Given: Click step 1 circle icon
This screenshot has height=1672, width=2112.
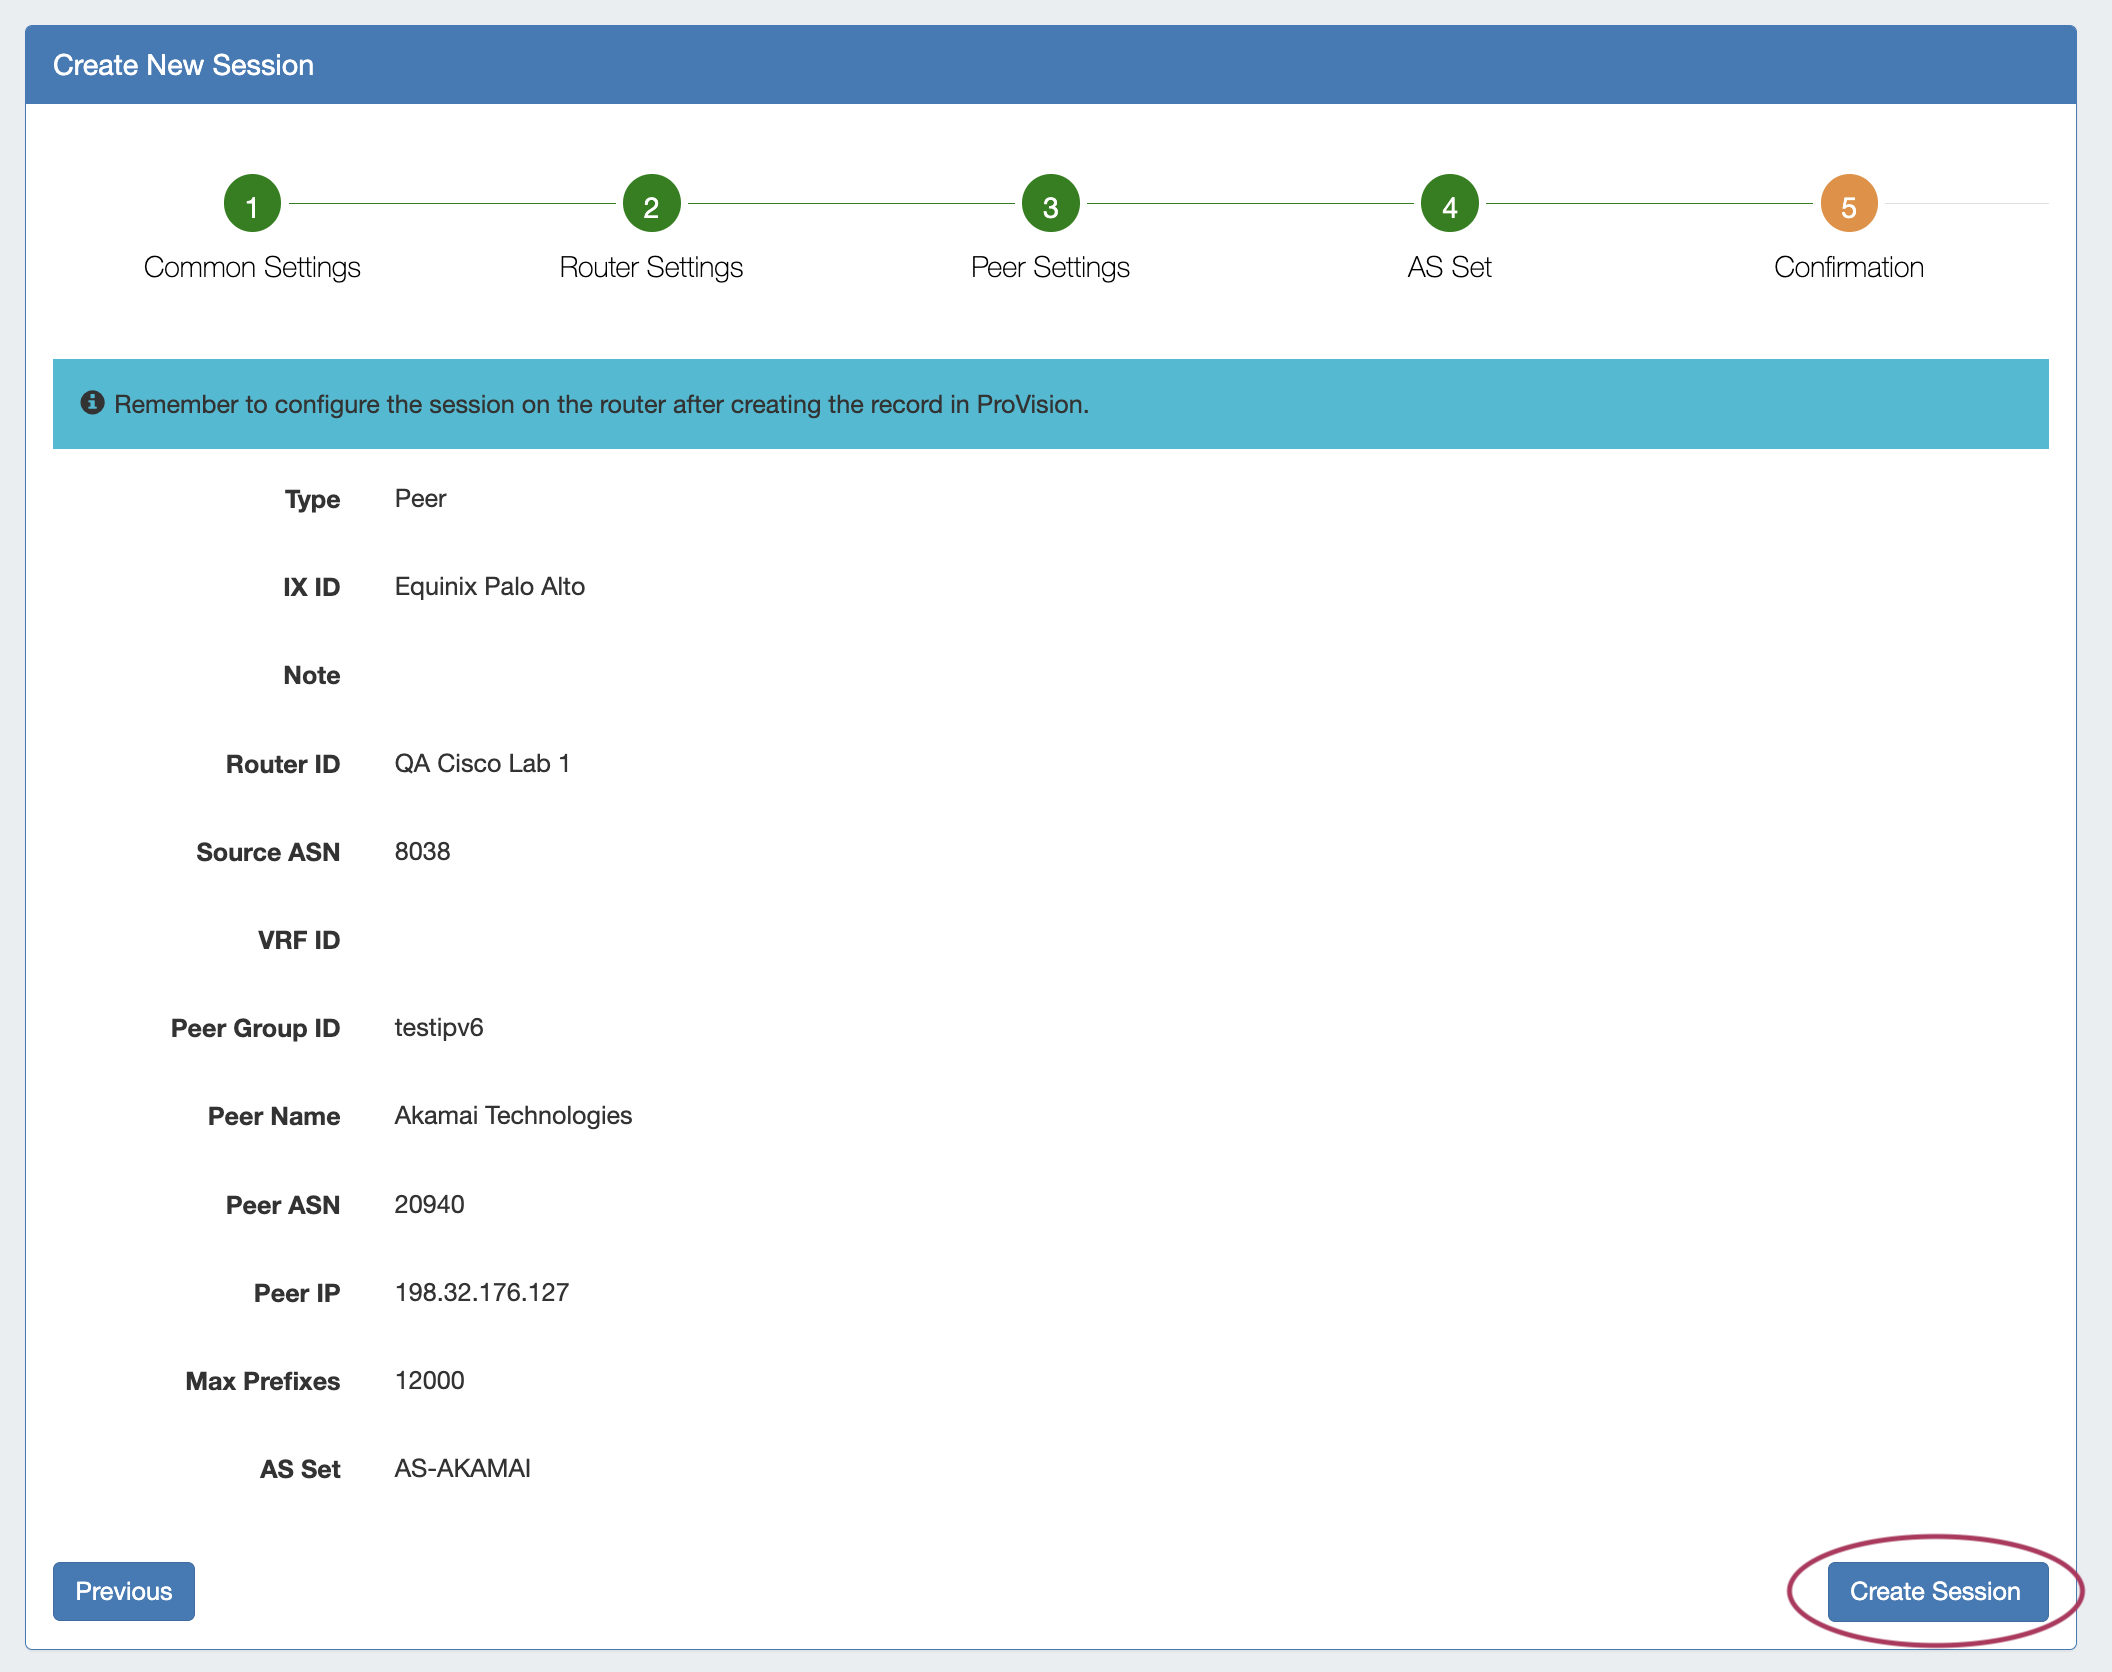Looking at the screenshot, I should 252,204.
